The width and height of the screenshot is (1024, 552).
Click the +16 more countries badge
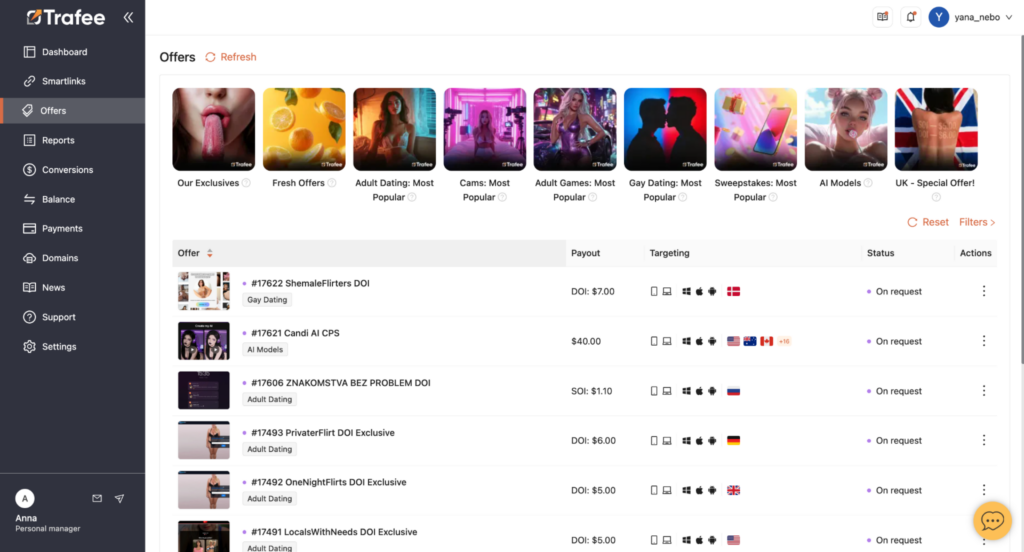pyautogui.click(x=784, y=341)
